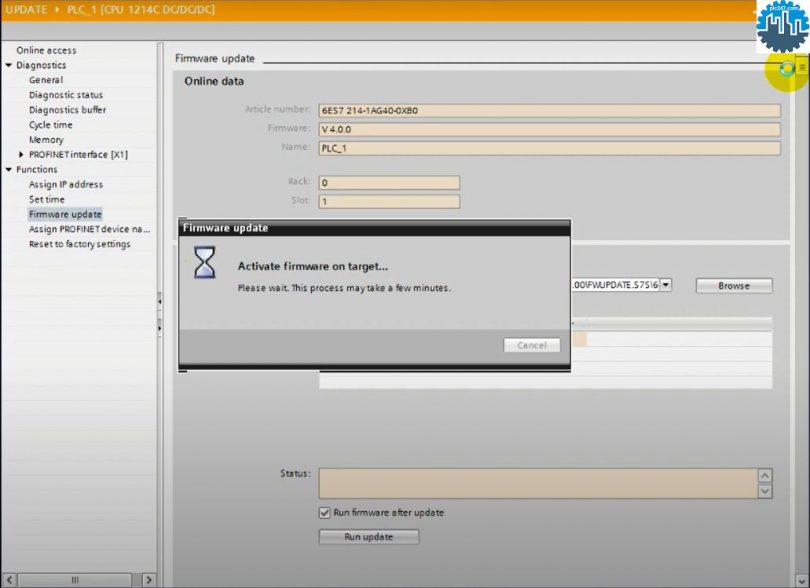The width and height of the screenshot is (810, 588).
Task: Open Memory diagnostics page
Action: tap(46, 140)
